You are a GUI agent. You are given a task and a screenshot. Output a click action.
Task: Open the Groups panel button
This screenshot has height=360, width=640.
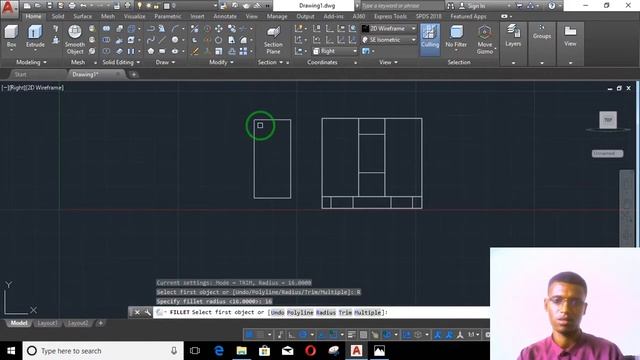tap(542, 32)
